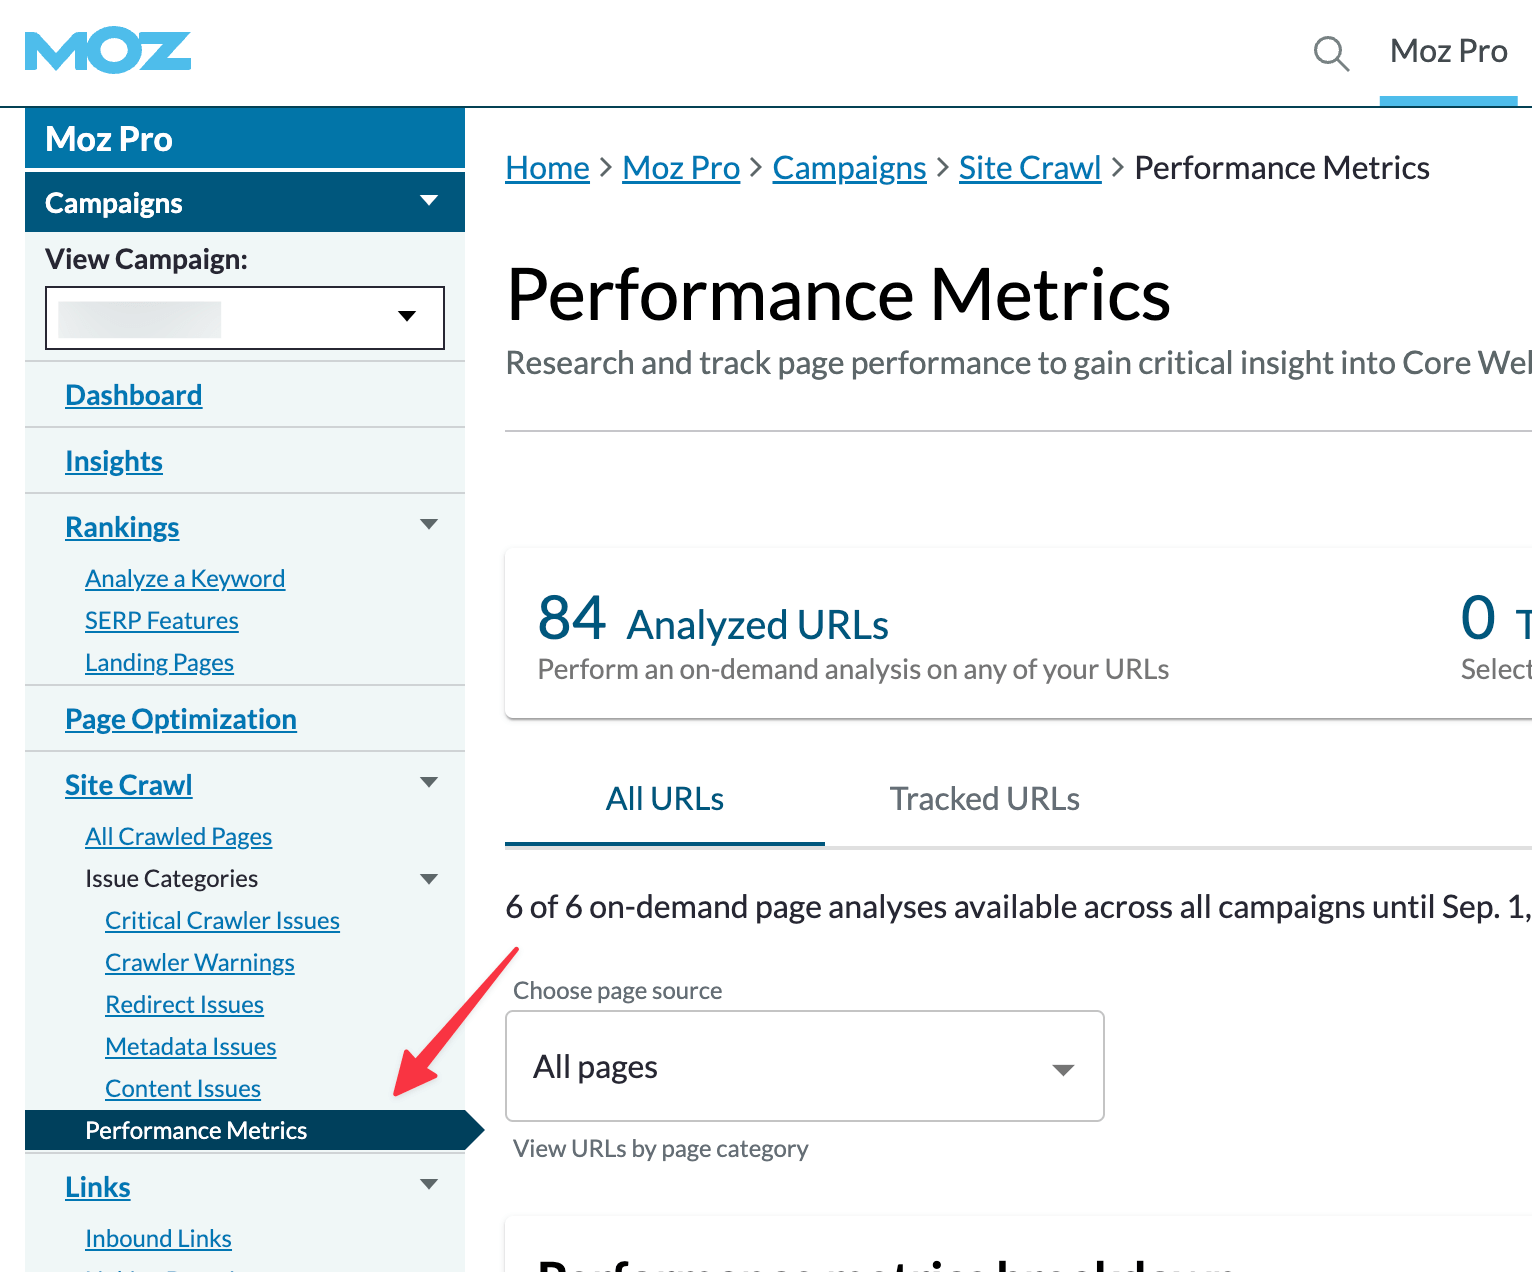Click the Moz logo
The image size is (1532, 1272).
[x=108, y=52]
